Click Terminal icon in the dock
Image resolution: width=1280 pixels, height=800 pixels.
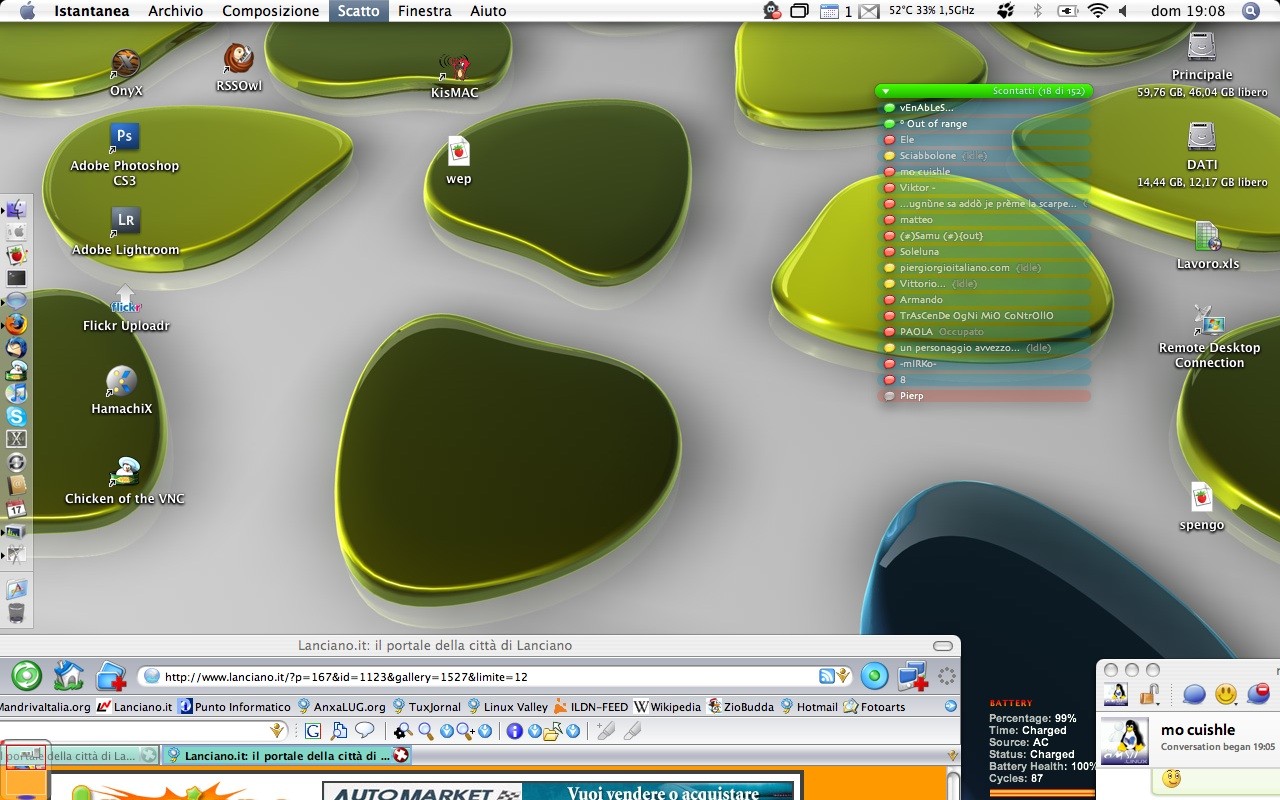coord(16,278)
